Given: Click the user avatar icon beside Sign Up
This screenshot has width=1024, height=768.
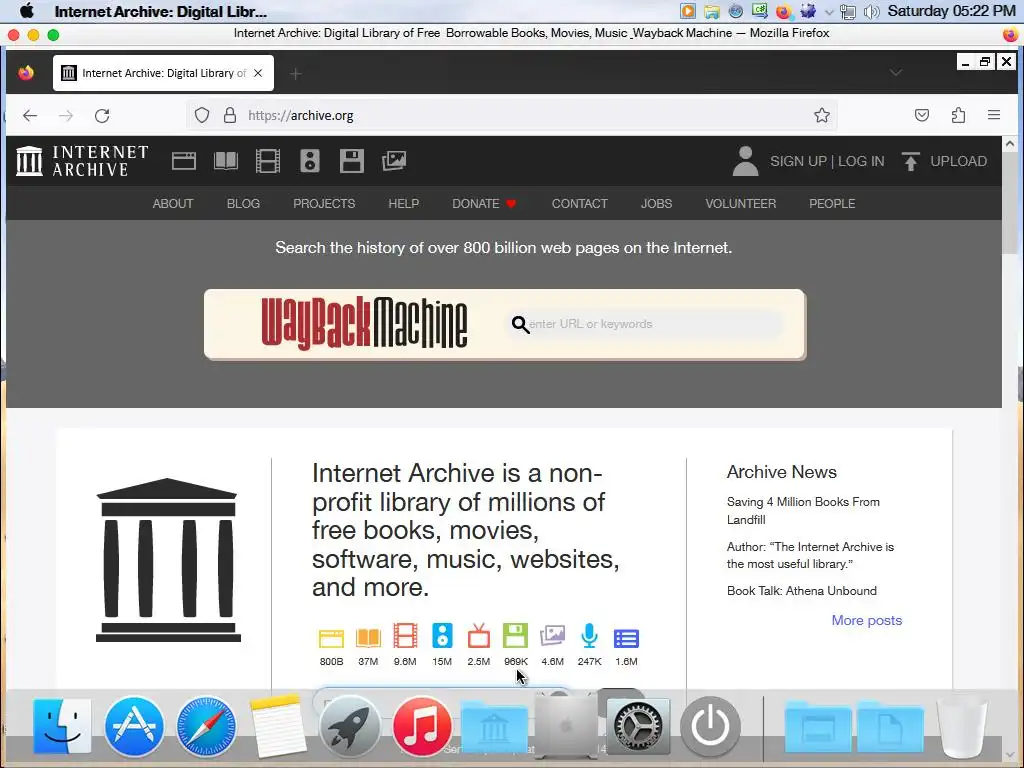Looking at the screenshot, I should click(x=745, y=161).
